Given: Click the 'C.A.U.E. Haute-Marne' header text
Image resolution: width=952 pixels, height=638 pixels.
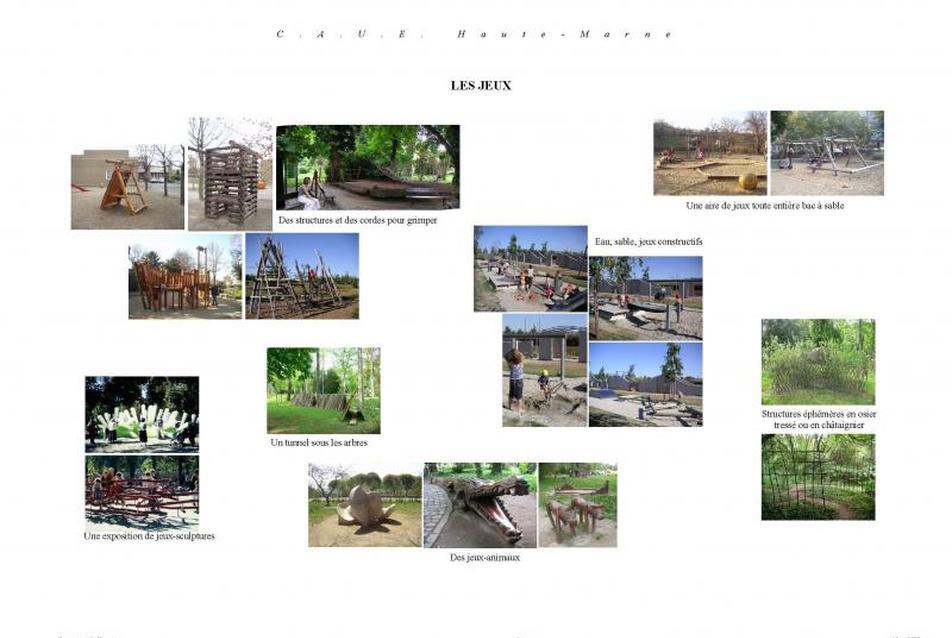Looking at the screenshot, I should pos(474,35).
